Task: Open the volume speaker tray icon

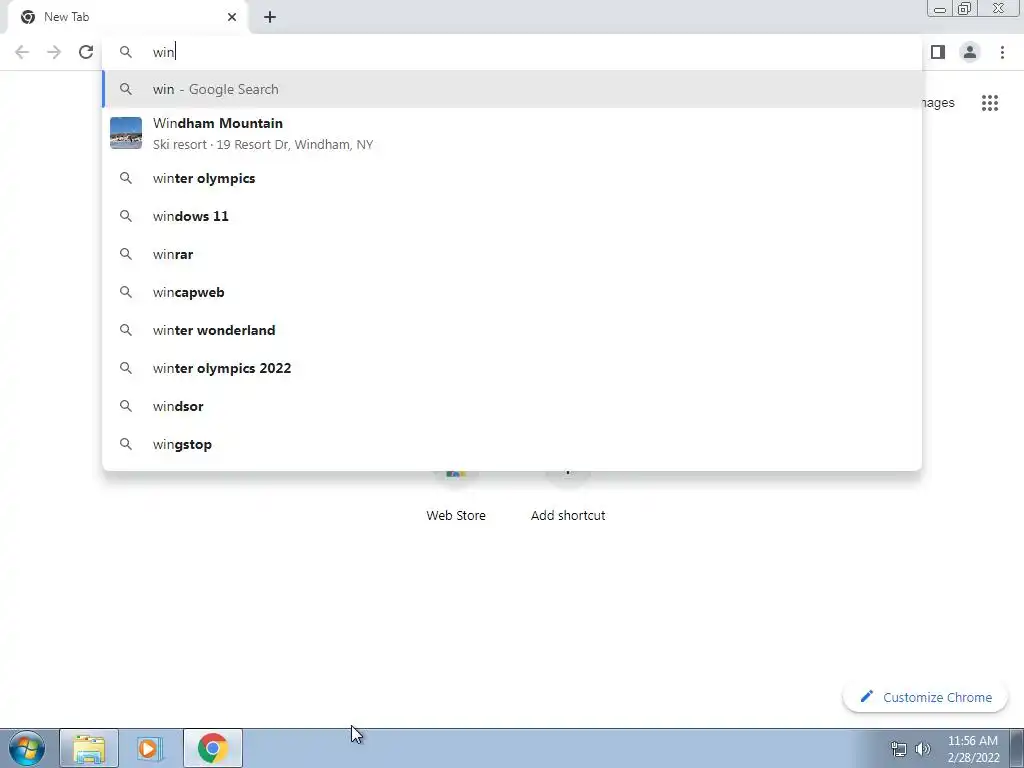Action: click(x=923, y=749)
